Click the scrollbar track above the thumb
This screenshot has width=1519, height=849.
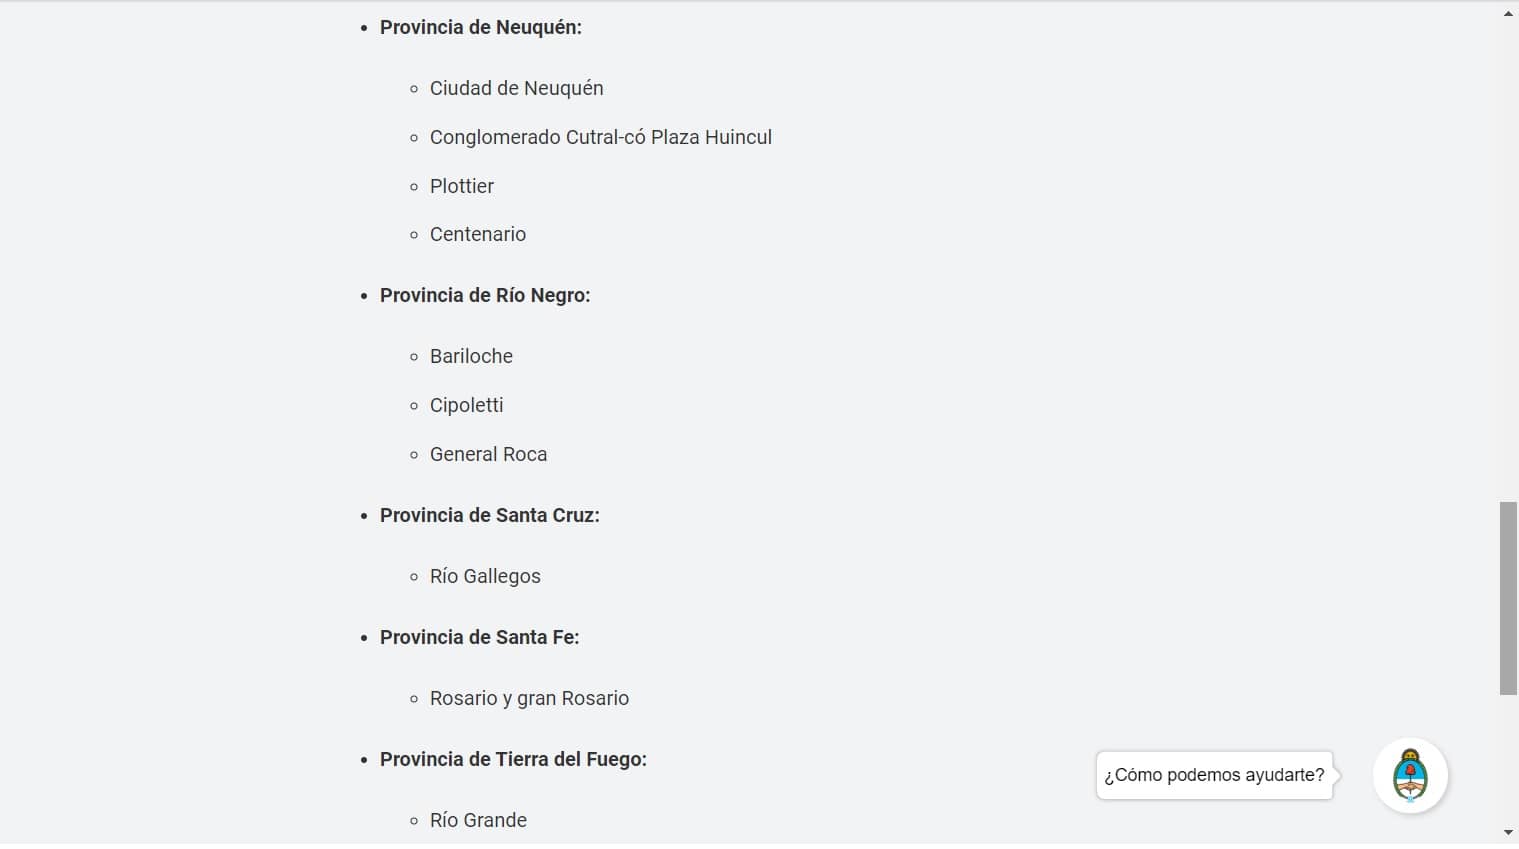click(1508, 260)
